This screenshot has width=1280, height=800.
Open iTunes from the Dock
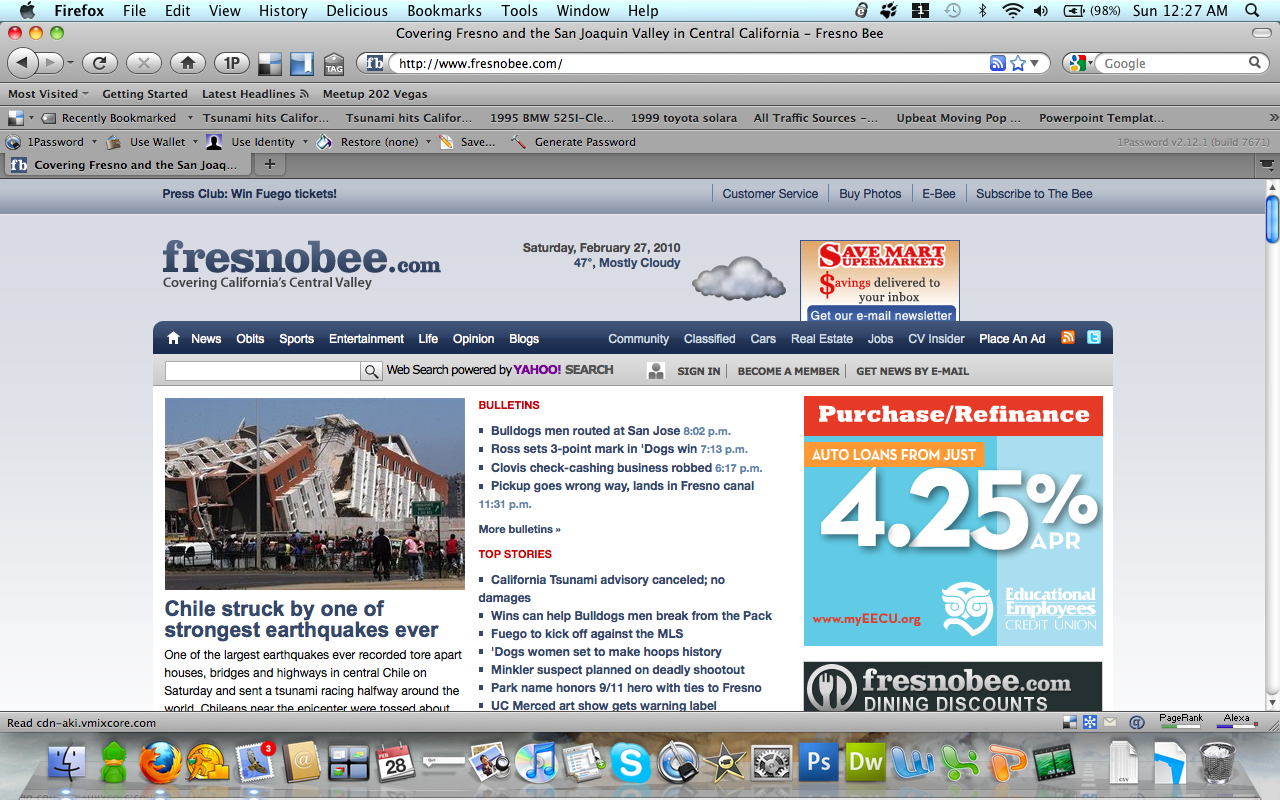(536, 764)
